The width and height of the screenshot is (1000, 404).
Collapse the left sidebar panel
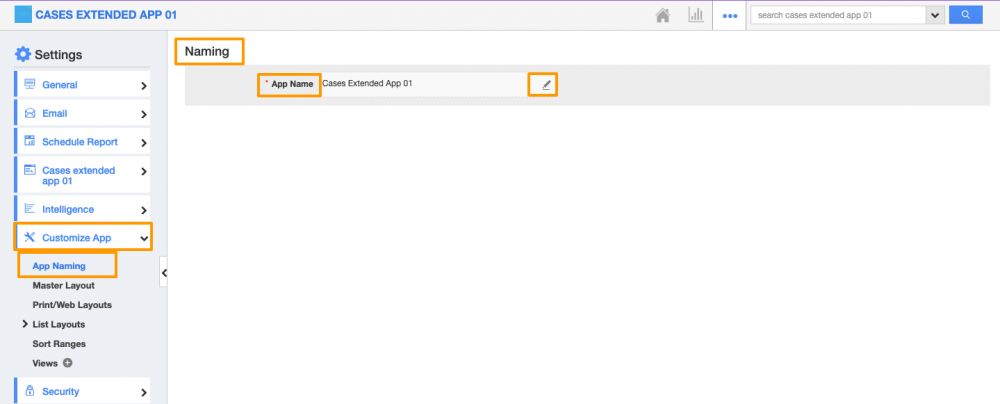click(164, 272)
